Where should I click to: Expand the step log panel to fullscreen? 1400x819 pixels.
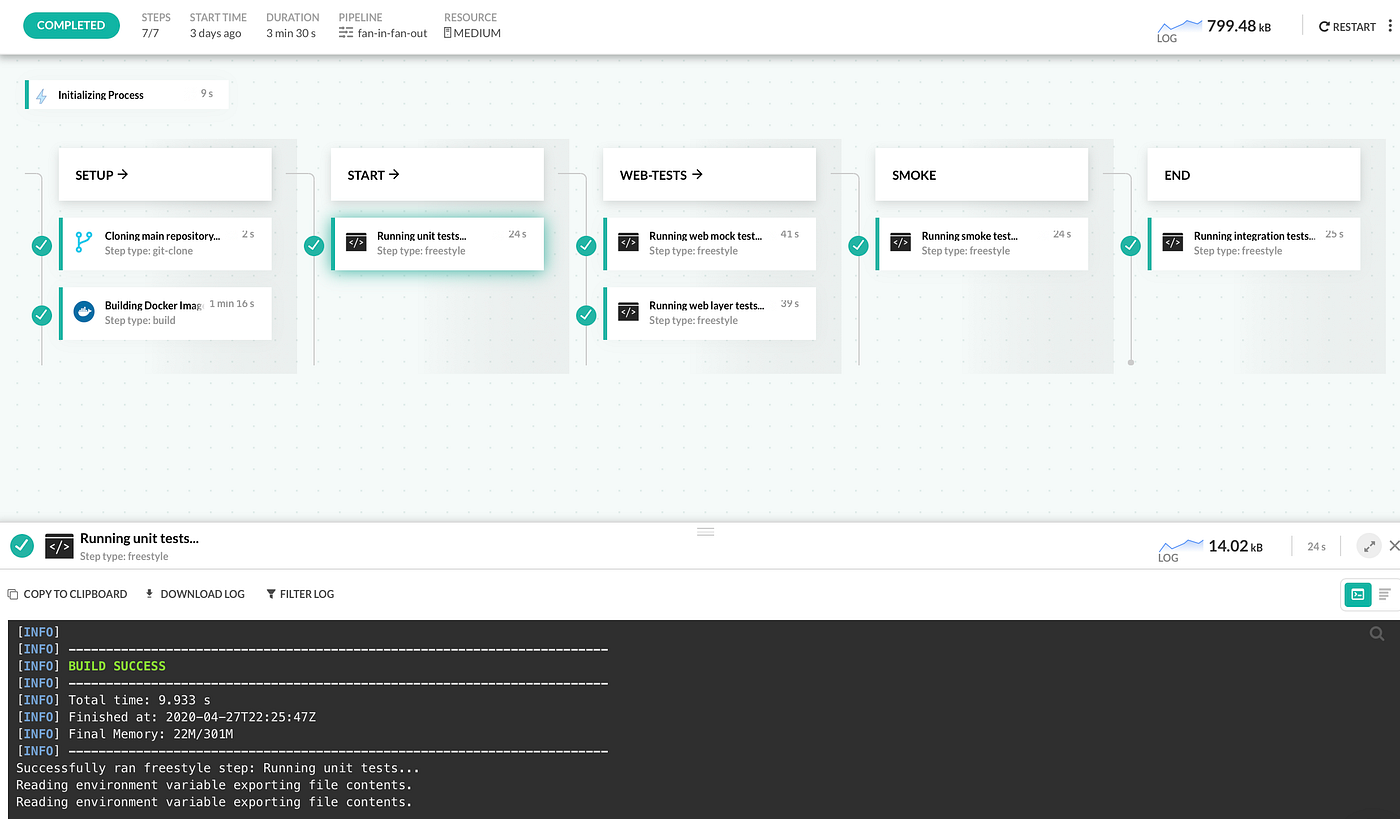point(1369,546)
